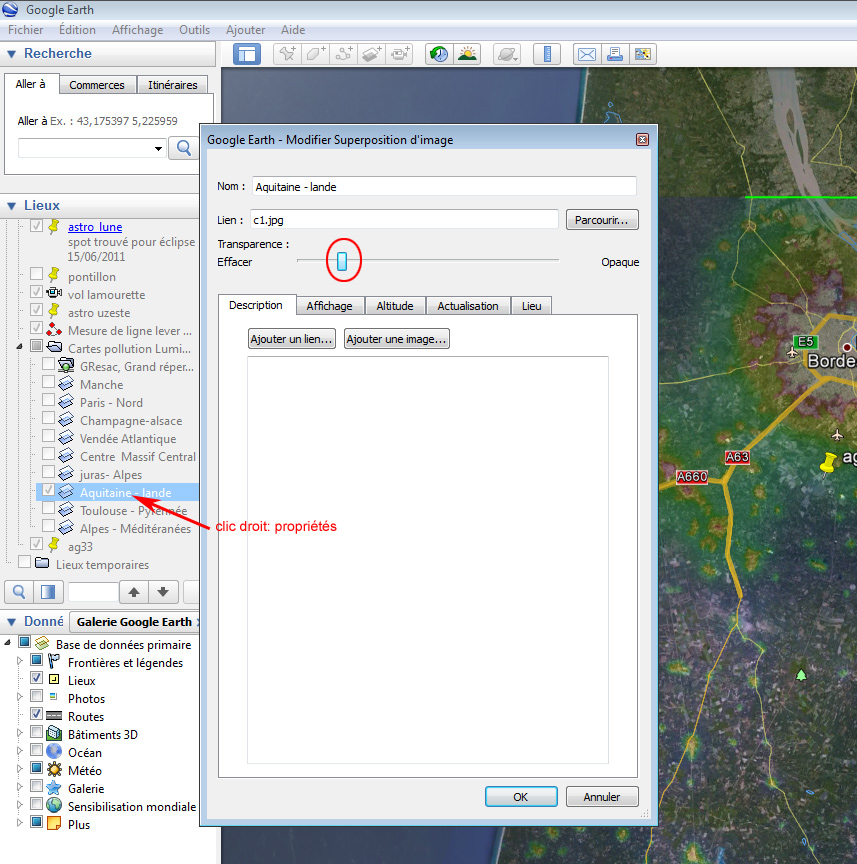
Task: Uncheck the Aquitaine - lande checkbox
Action: click(48, 489)
